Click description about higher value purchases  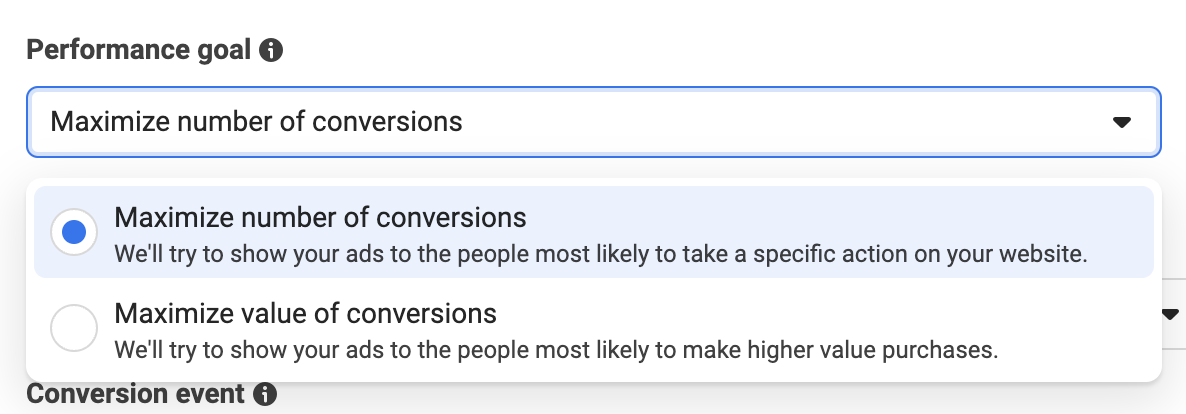(x=556, y=350)
